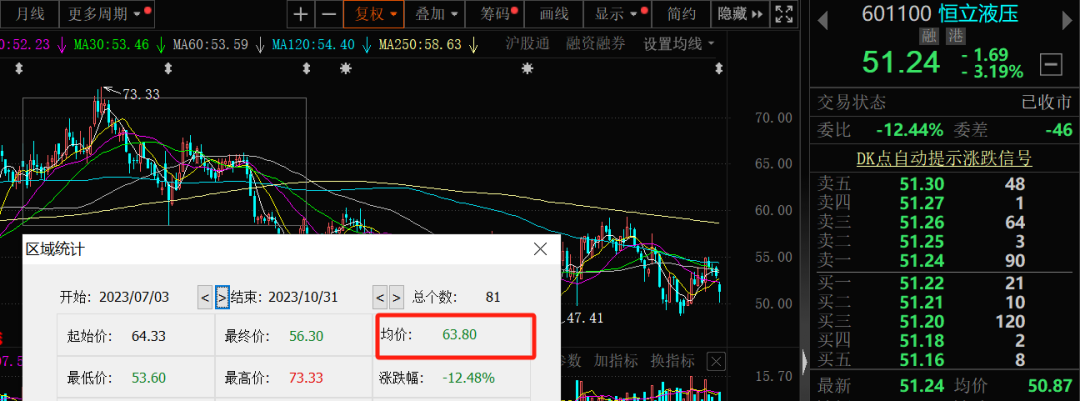The height and width of the screenshot is (401, 1080).
Task: Click 隐藏 to hide side panel
Action: coord(740,14)
